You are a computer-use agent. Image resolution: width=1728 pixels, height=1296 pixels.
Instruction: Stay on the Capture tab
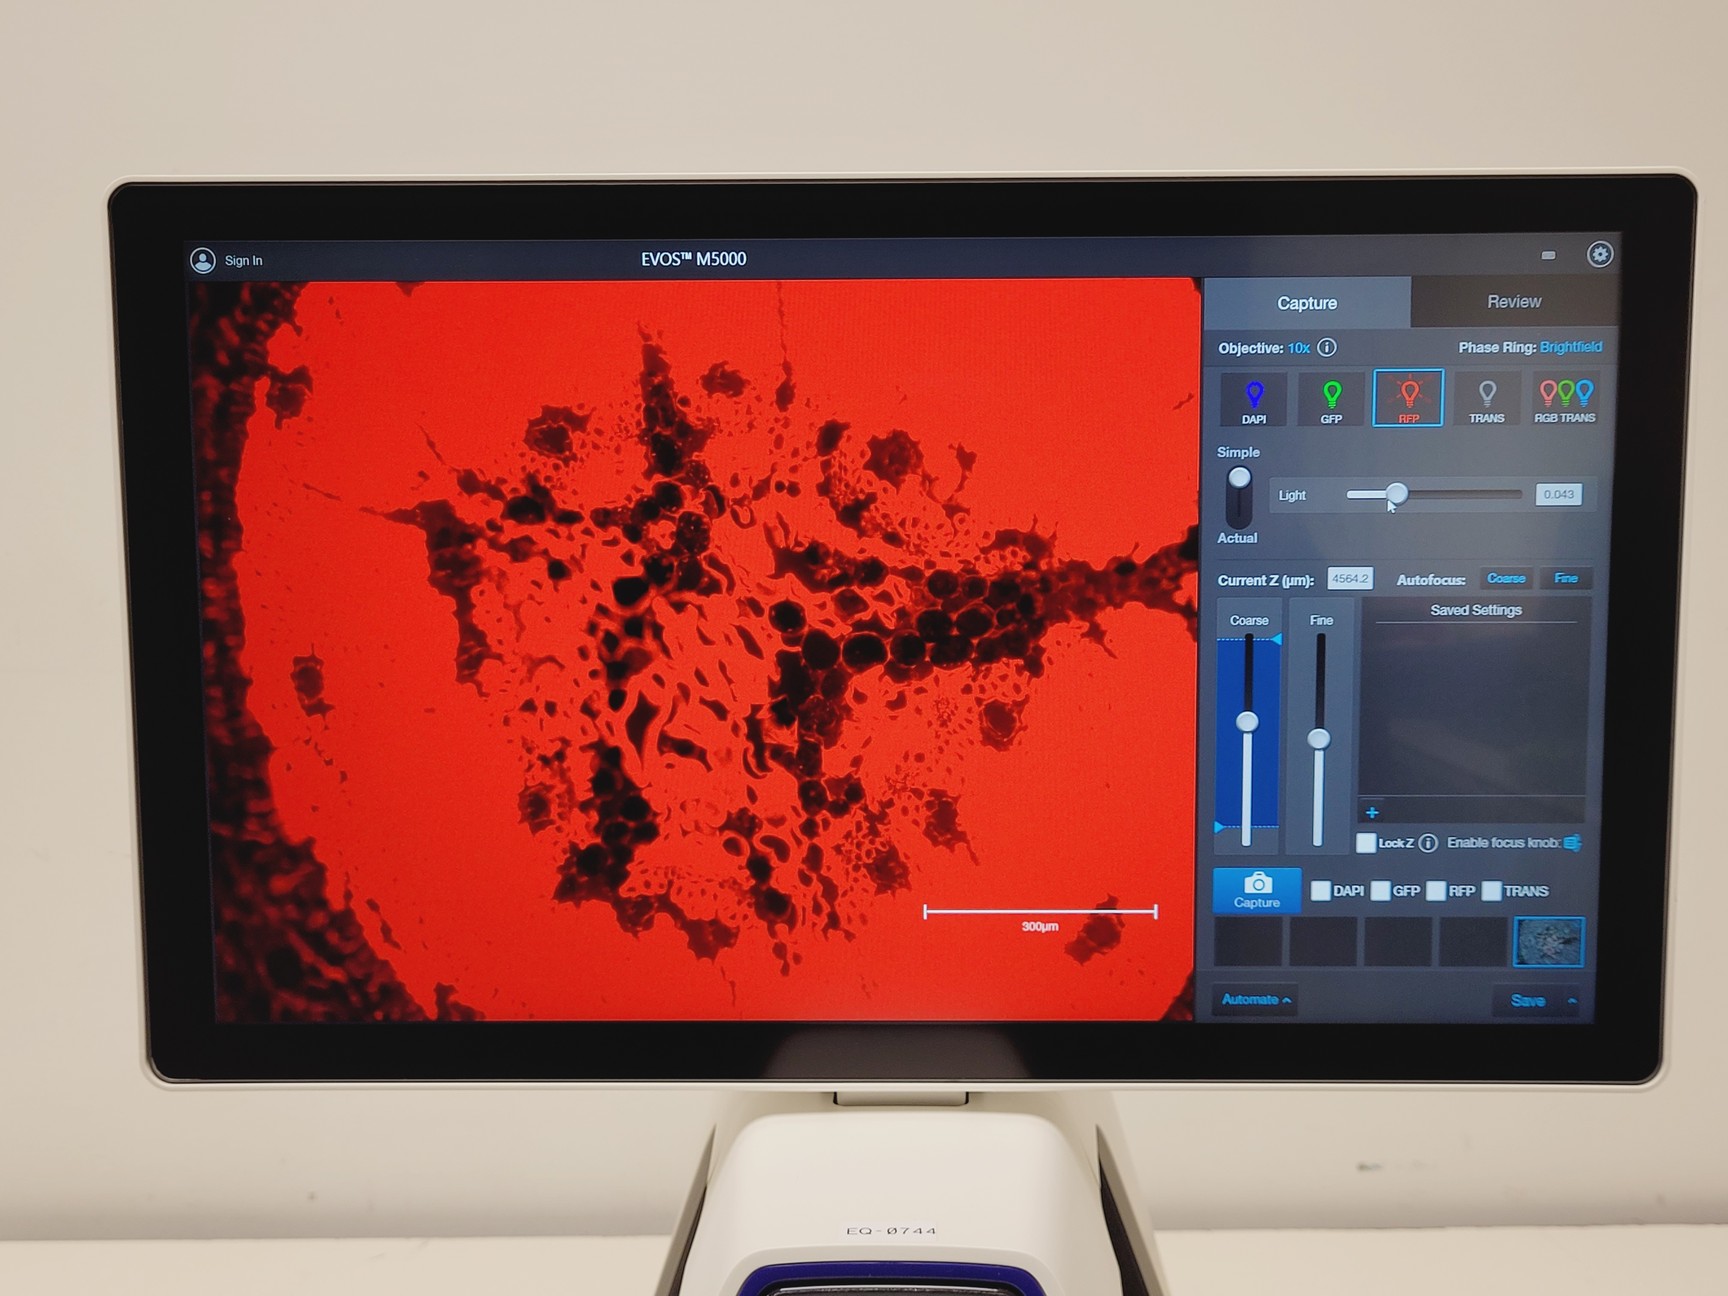coord(1306,302)
